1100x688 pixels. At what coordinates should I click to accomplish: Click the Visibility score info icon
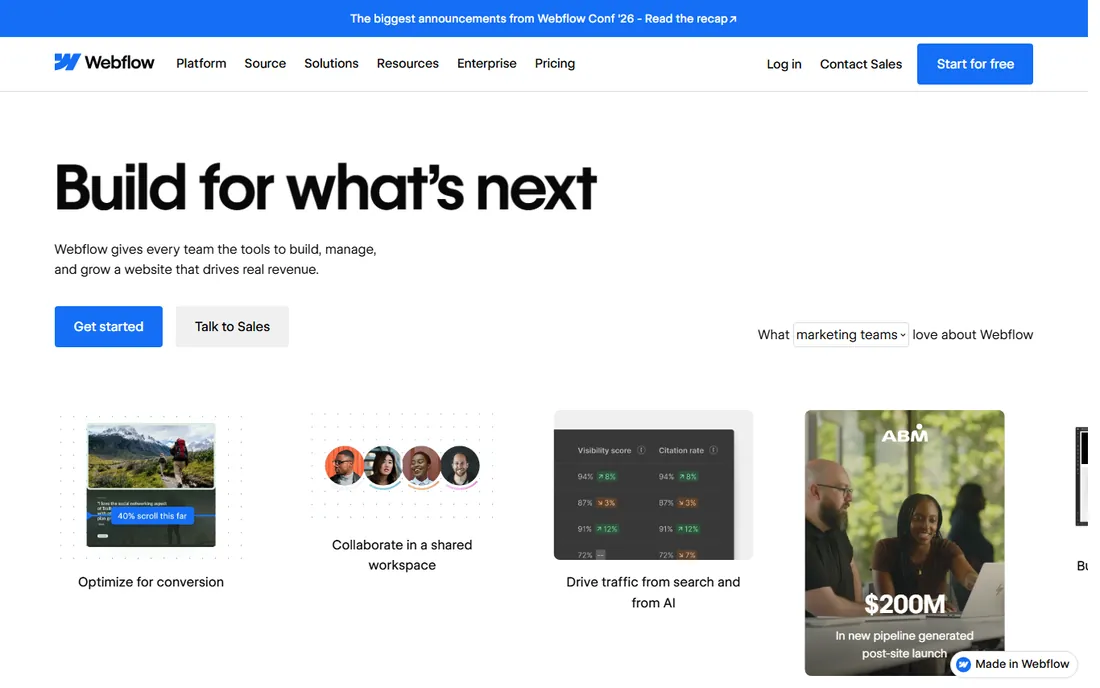(x=641, y=450)
